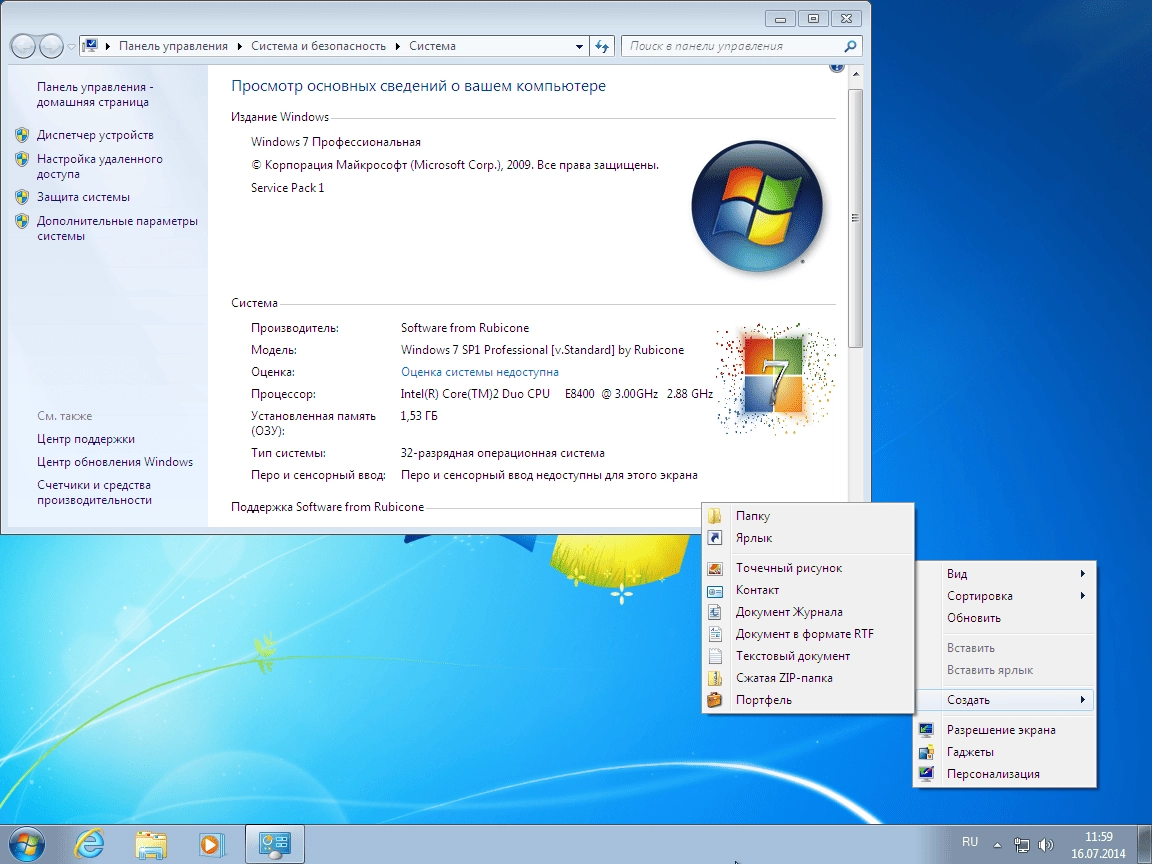The image size is (1152, 864).
Task: Click the screen resolution monitor icon
Action: [x=926, y=730]
